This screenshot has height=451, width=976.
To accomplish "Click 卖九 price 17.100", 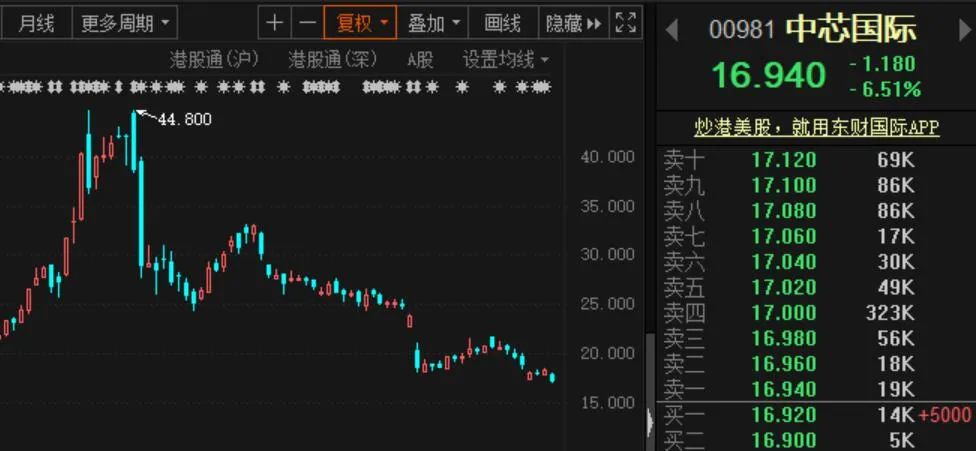I will click(784, 185).
